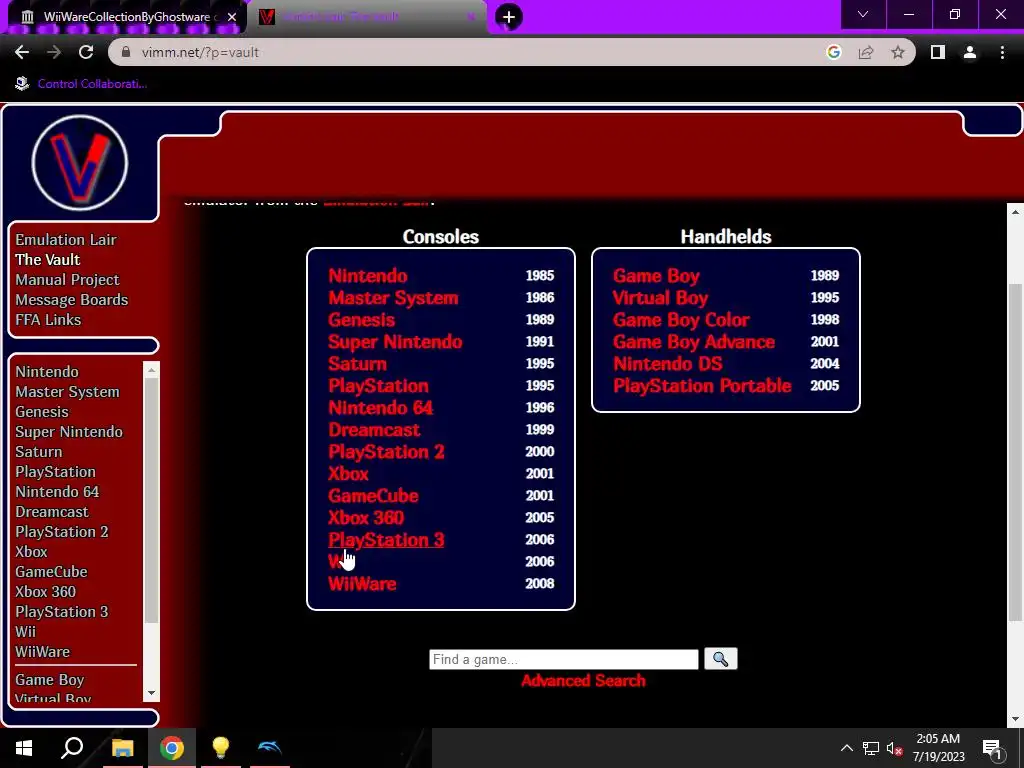1024x768 pixels.
Task: Open the Chrome three-dot menu
Action: pos(1002,52)
